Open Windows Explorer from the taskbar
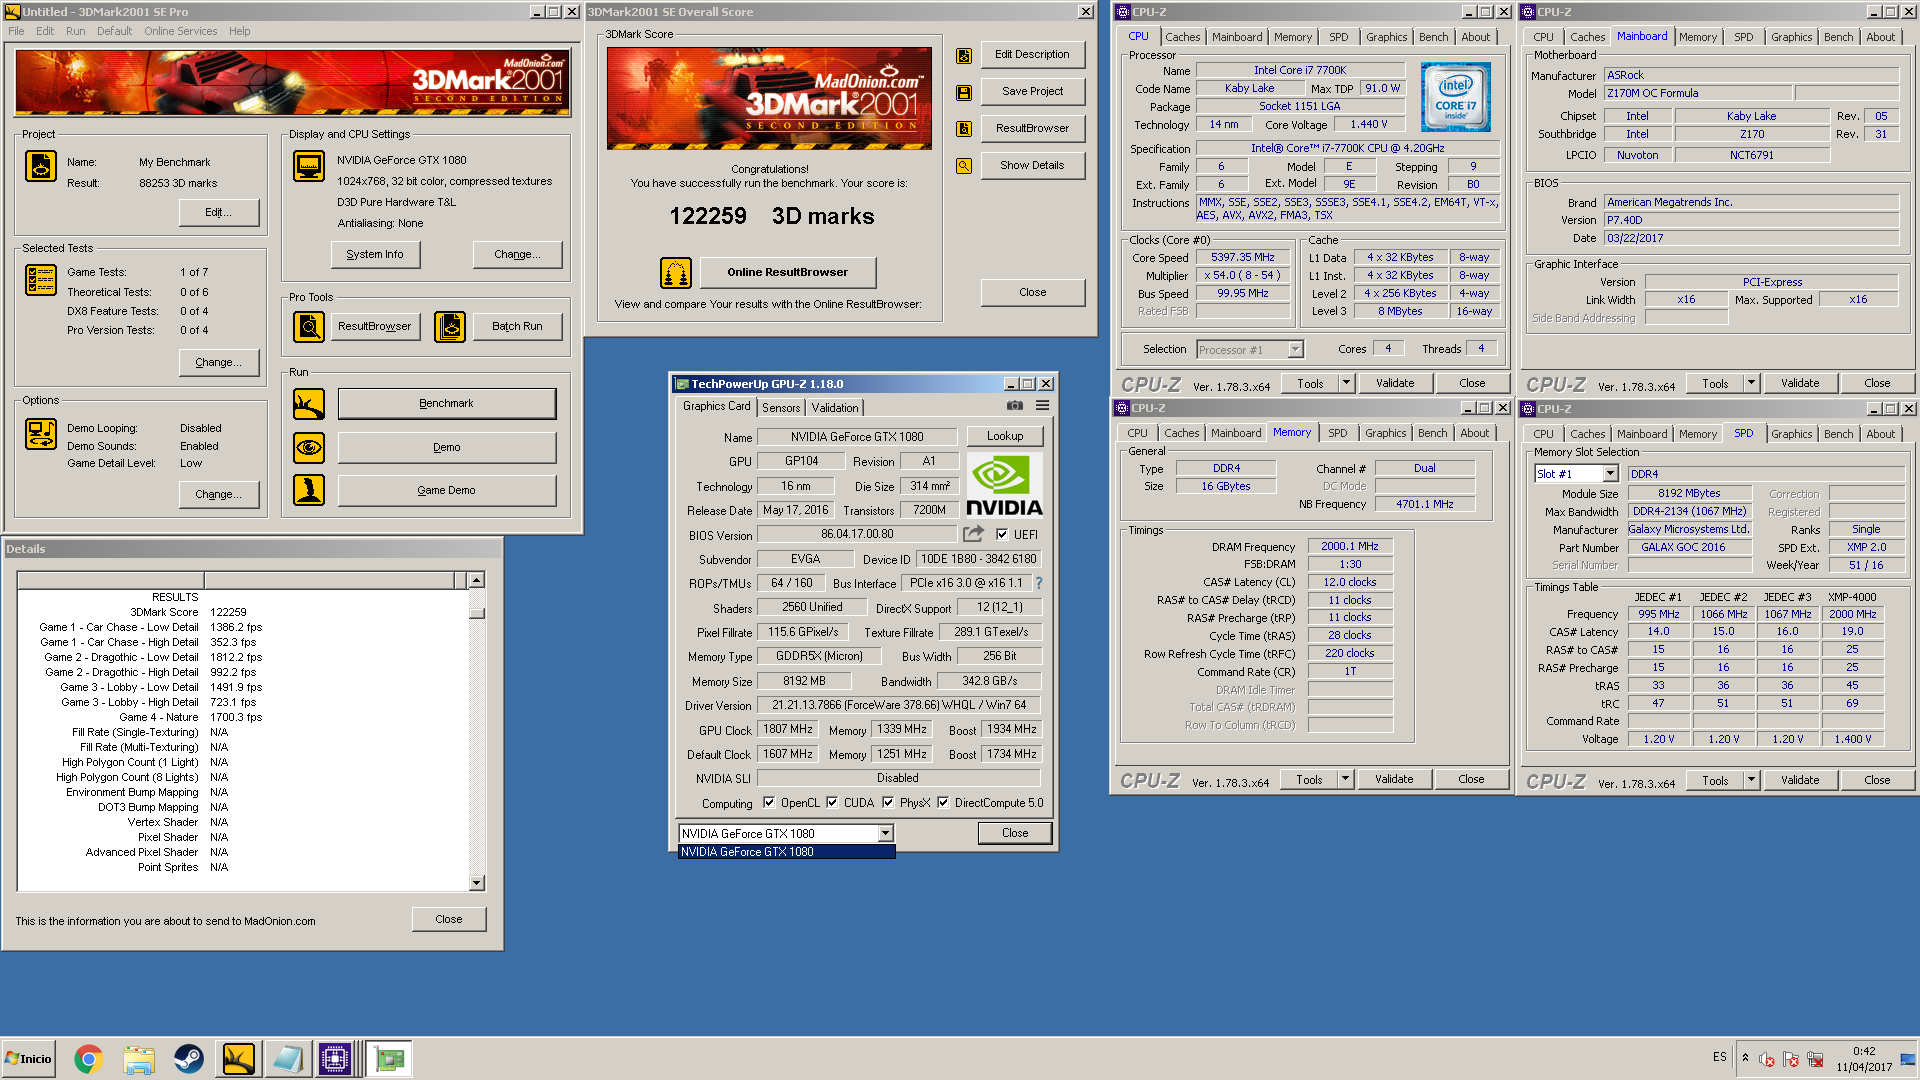 click(139, 1059)
